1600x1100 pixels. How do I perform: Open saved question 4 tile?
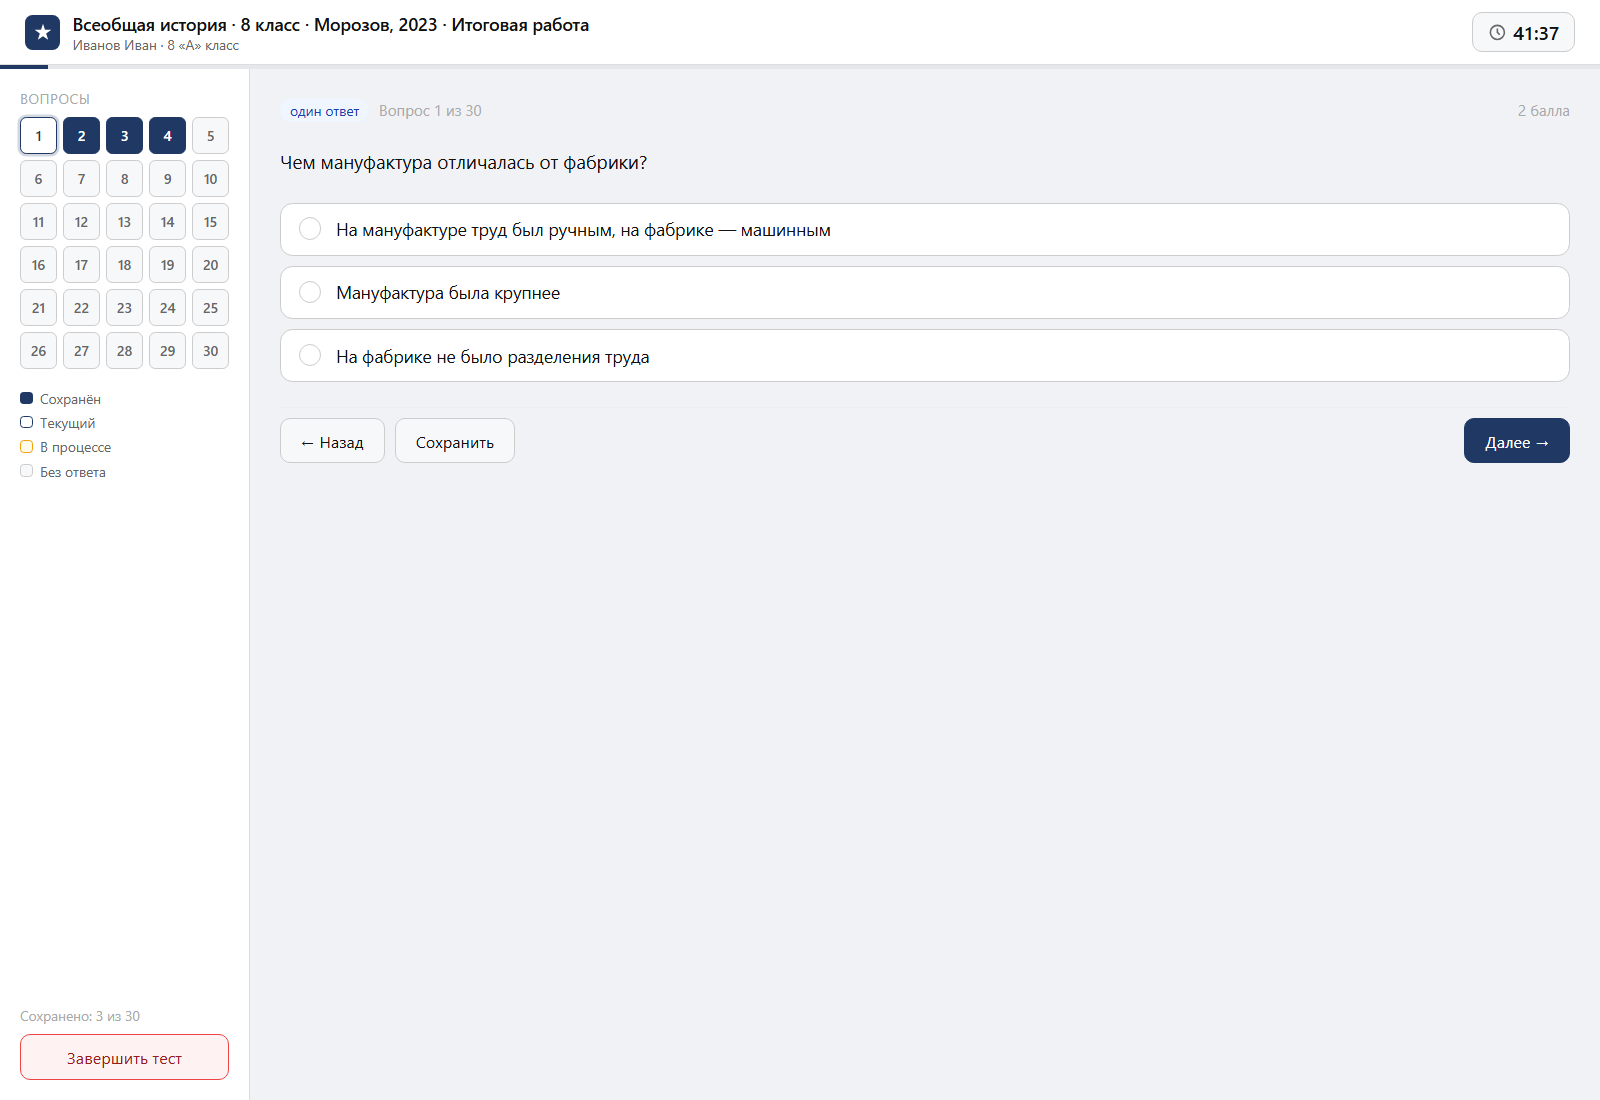point(167,136)
